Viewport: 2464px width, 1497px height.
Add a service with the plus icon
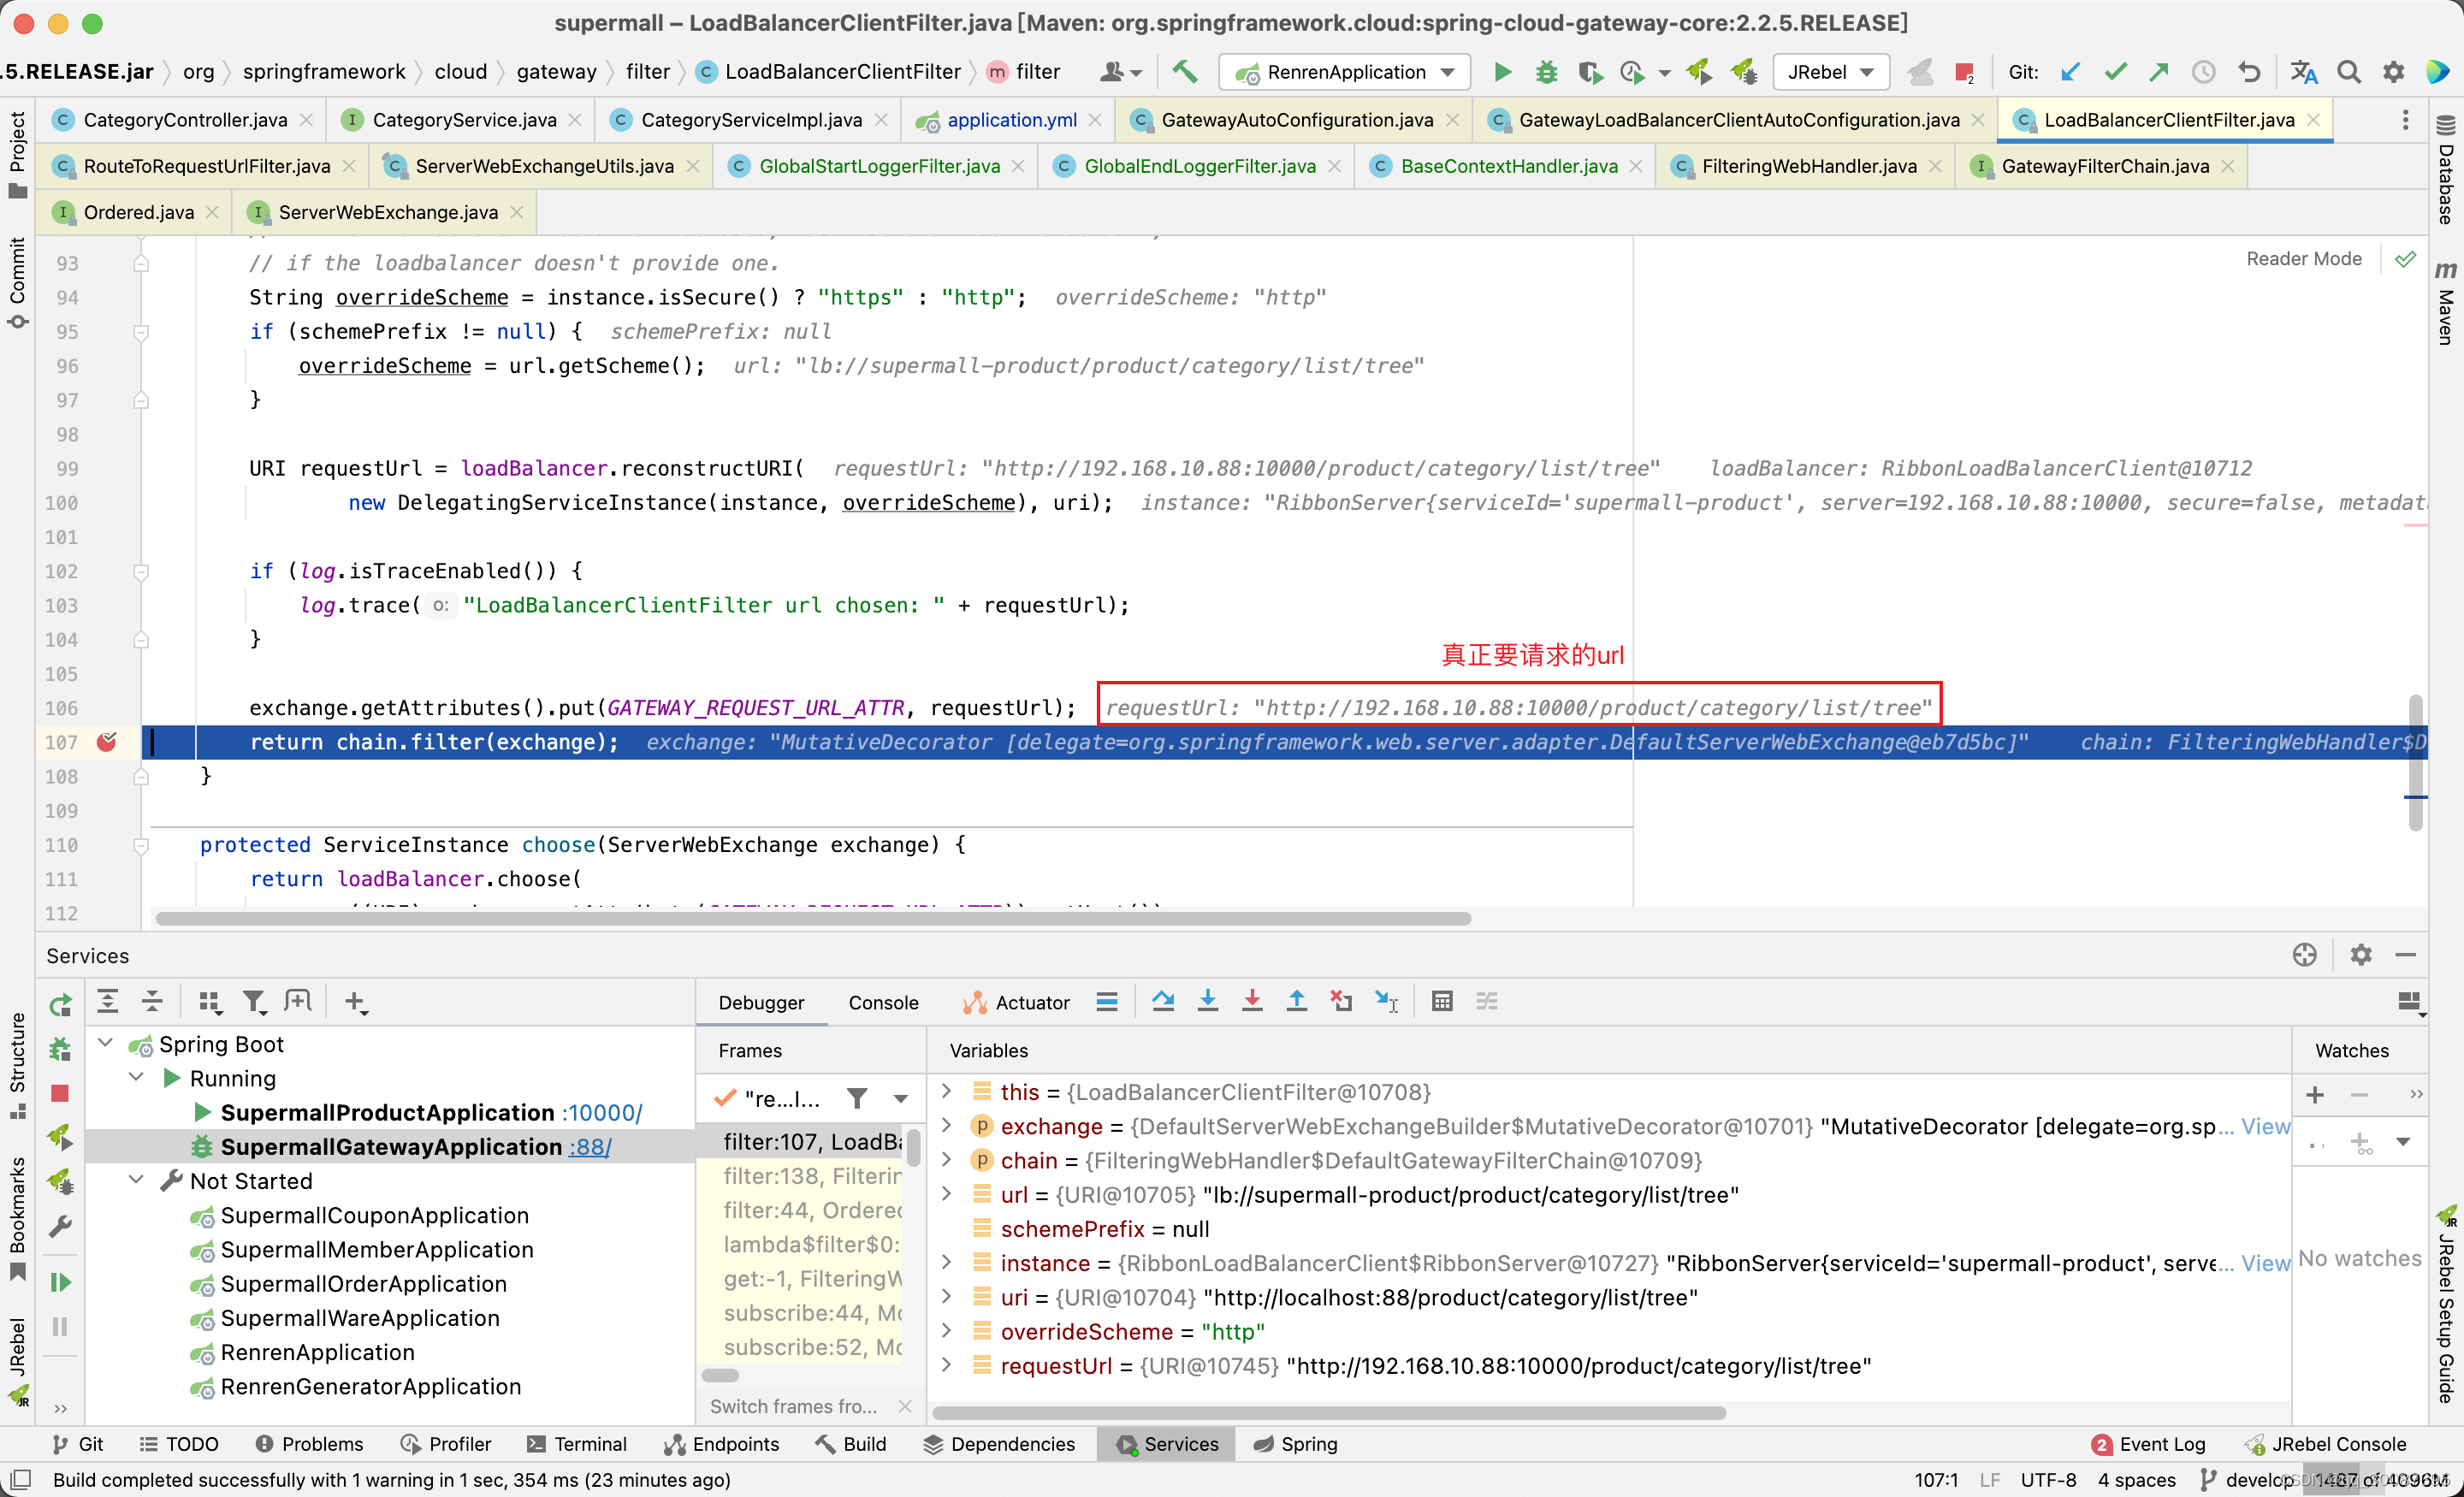[356, 1001]
